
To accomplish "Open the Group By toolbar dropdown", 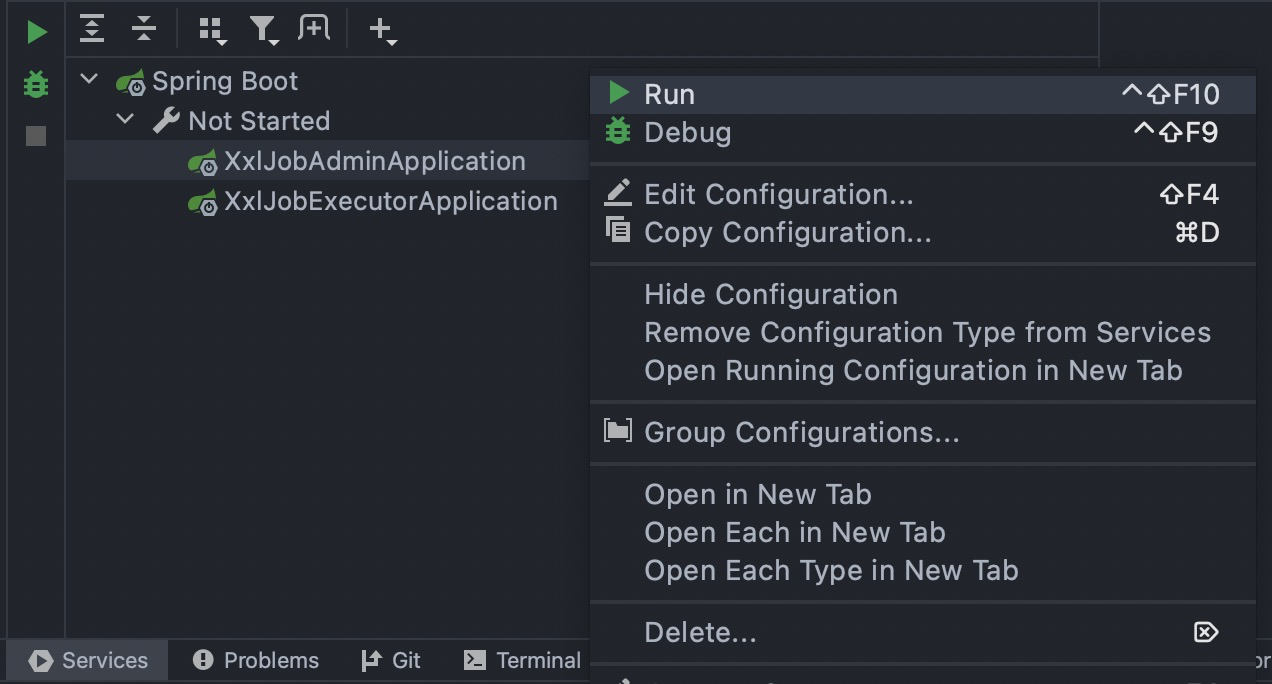I will pos(212,30).
